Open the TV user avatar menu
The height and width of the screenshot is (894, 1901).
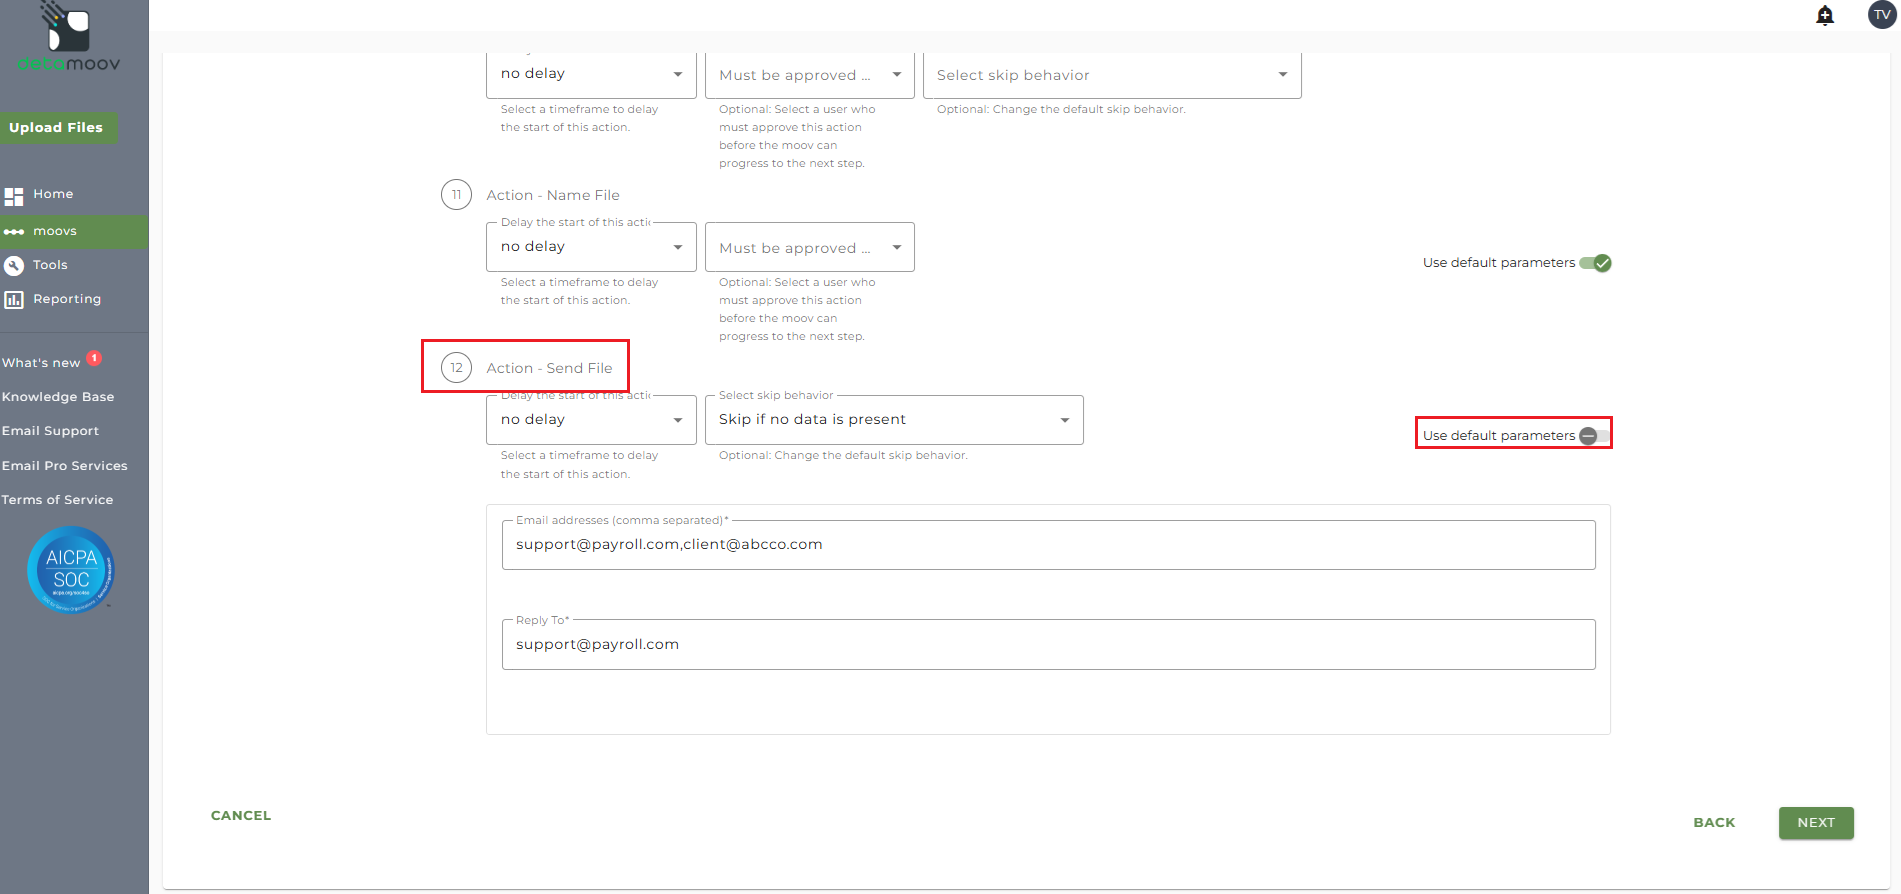point(1881,15)
